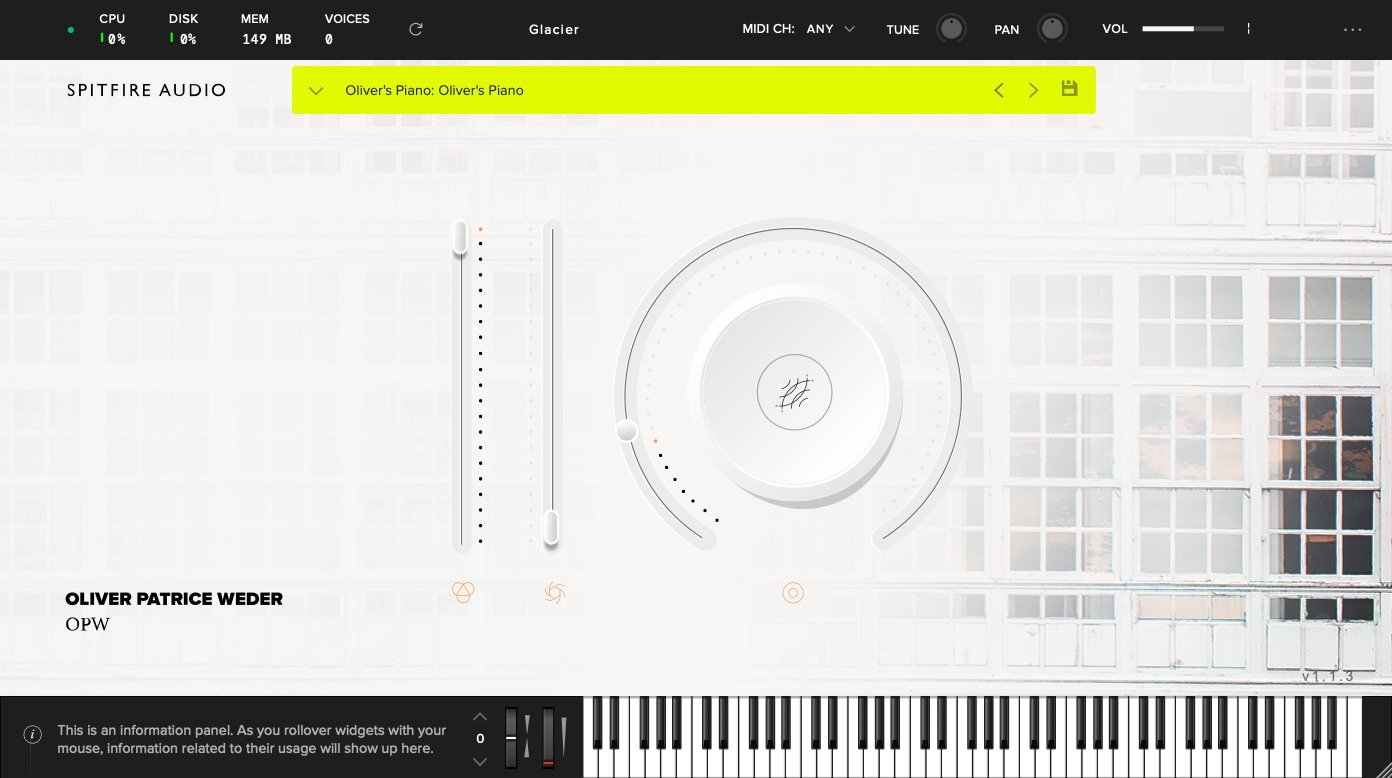Screen dimensions: 1392x778
Task: Click the mod wheel with the red marker
Action: point(548,738)
